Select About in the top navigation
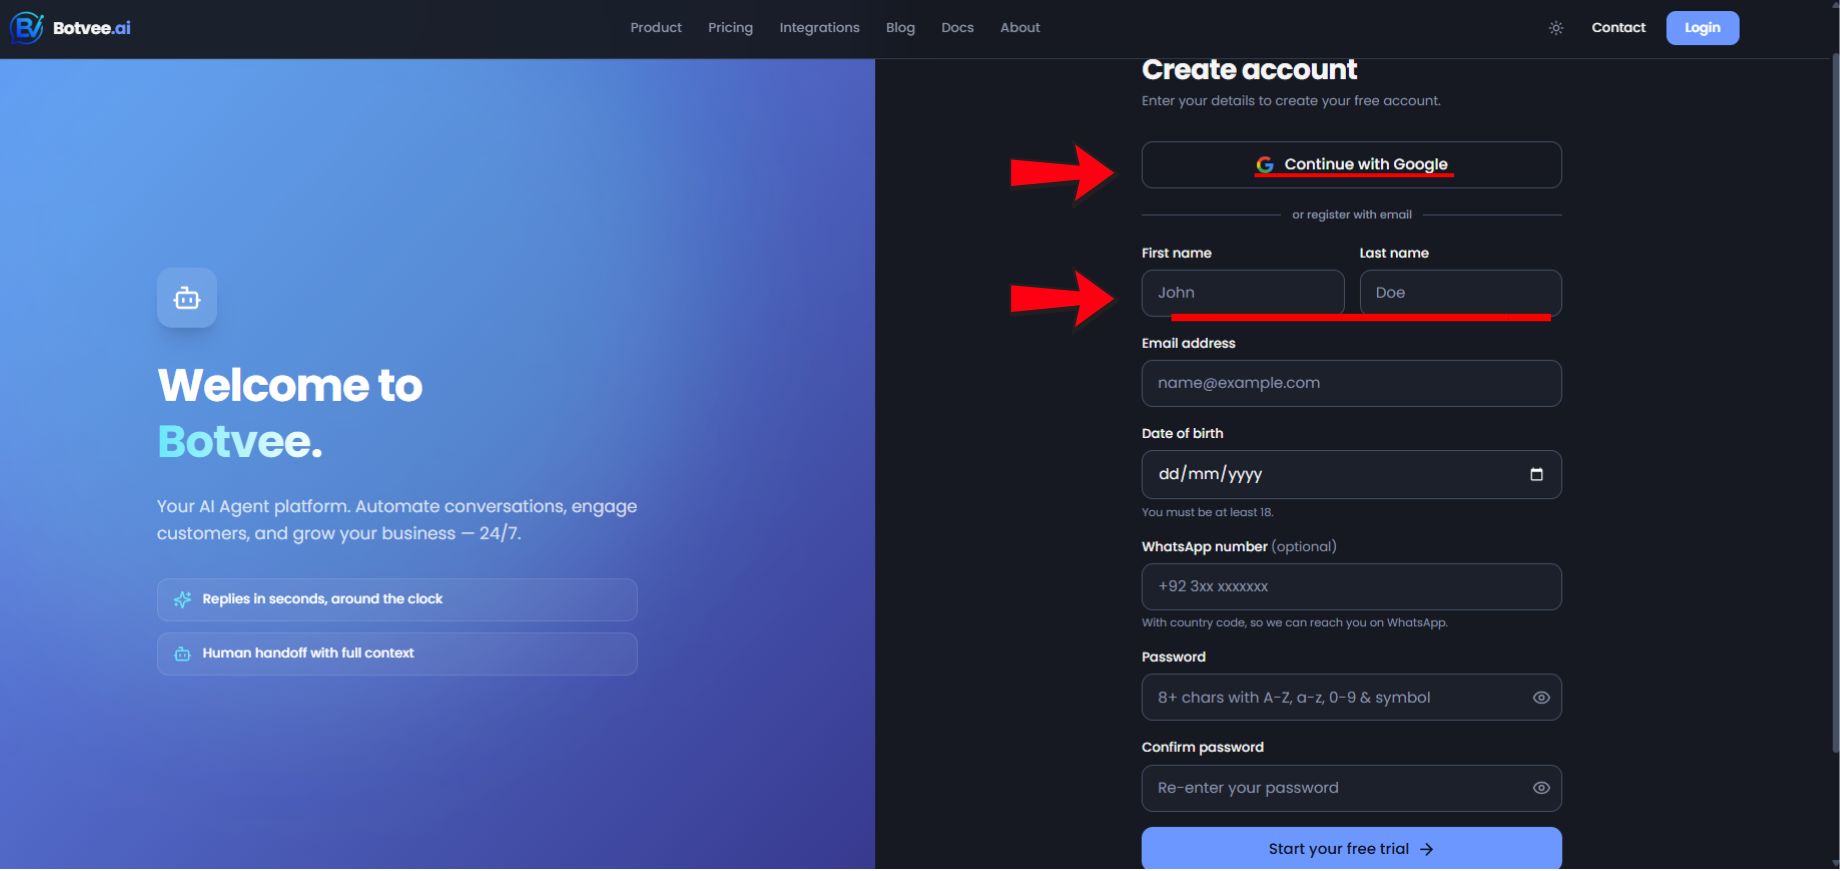 [x=1020, y=28]
